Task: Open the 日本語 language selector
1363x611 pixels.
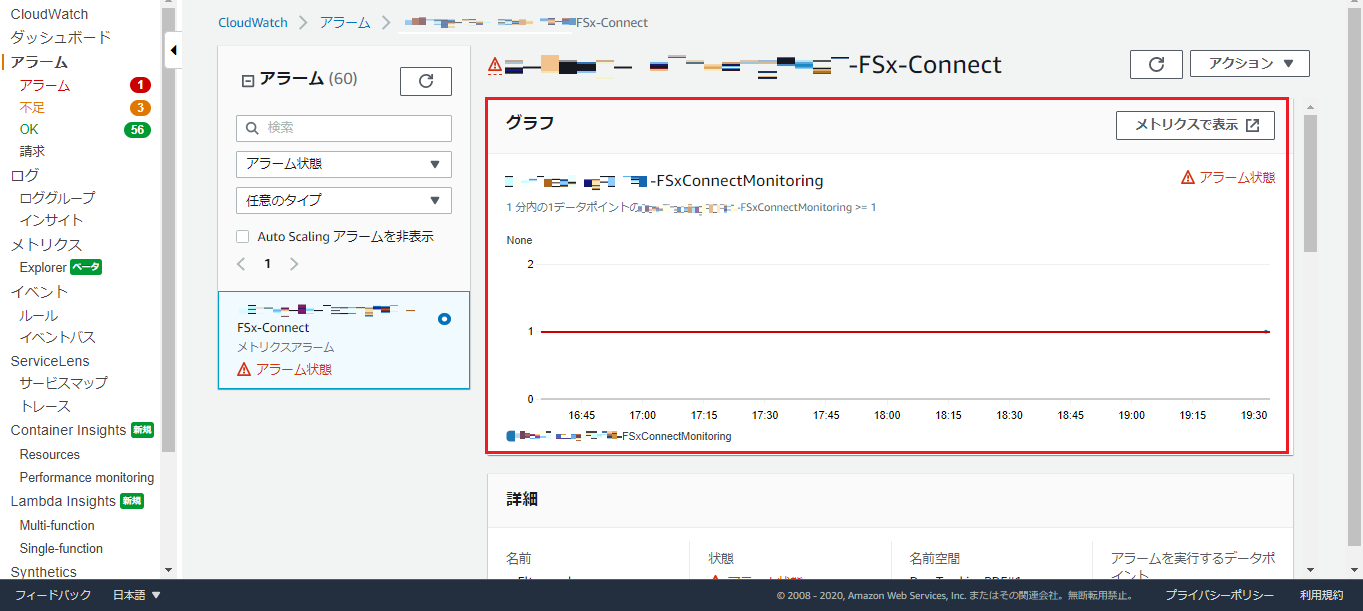Action: tap(136, 595)
